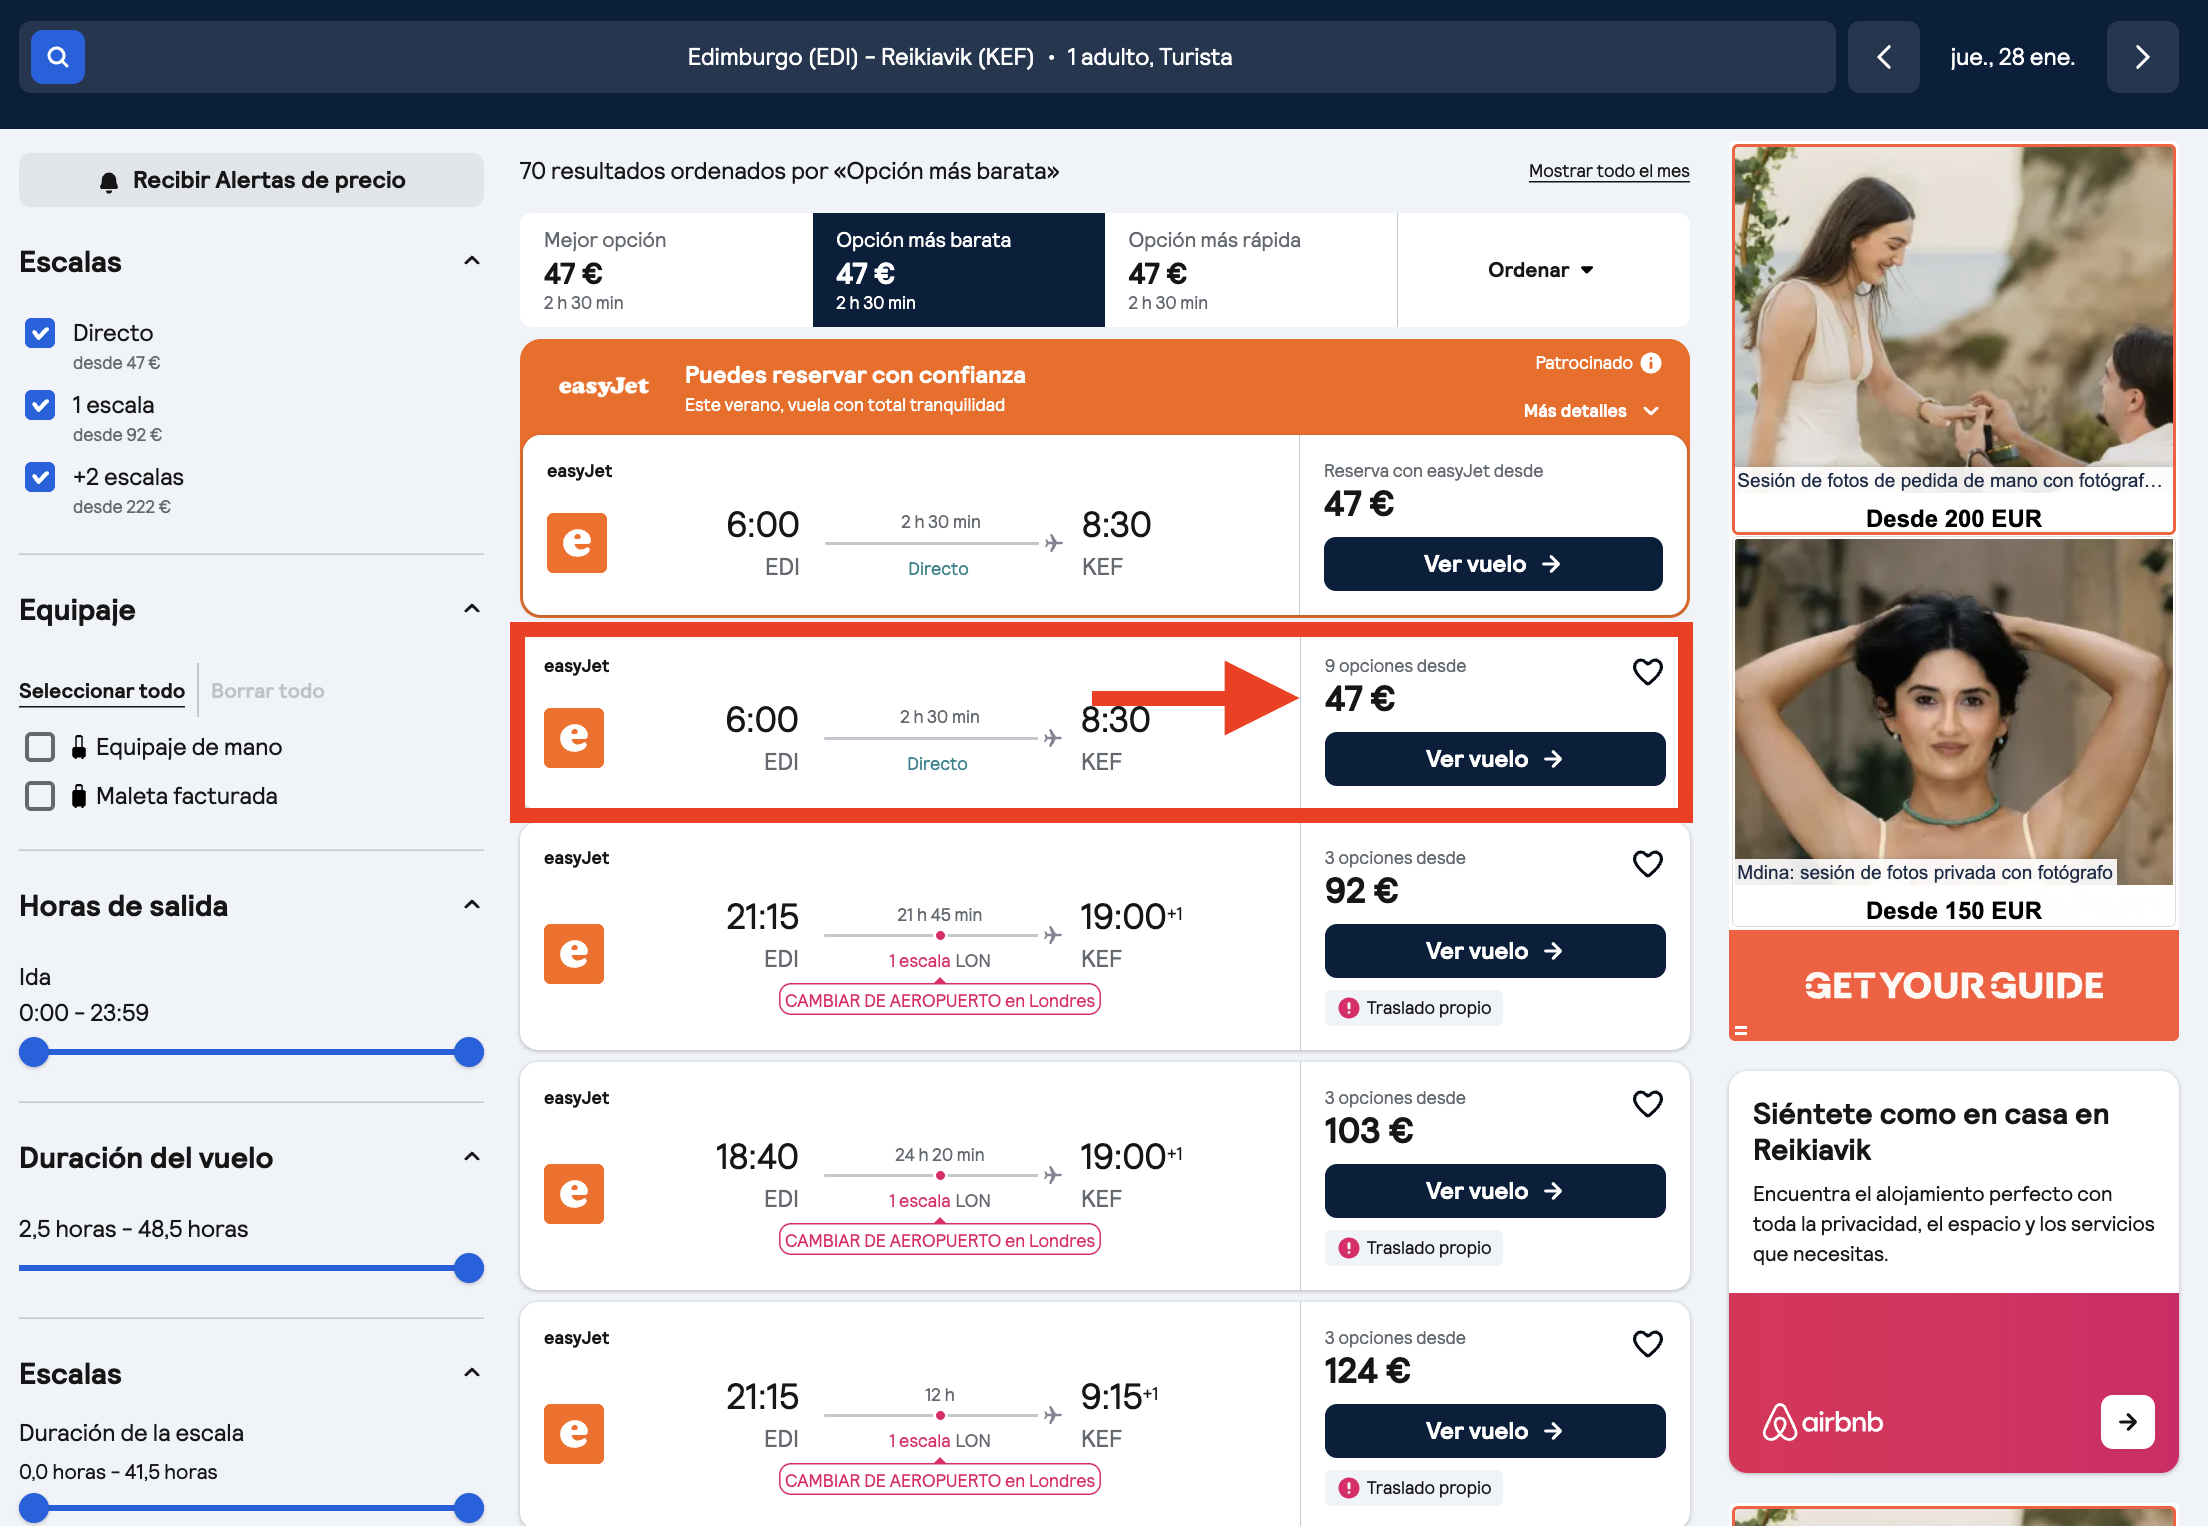This screenshot has width=2208, height=1526.
Task: Click easyJet logo on the 21:15–19:00 flight
Action: 574,953
